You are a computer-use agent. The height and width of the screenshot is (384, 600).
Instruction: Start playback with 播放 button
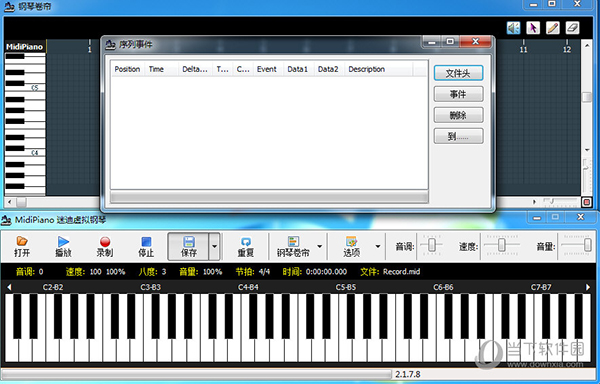click(63, 247)
